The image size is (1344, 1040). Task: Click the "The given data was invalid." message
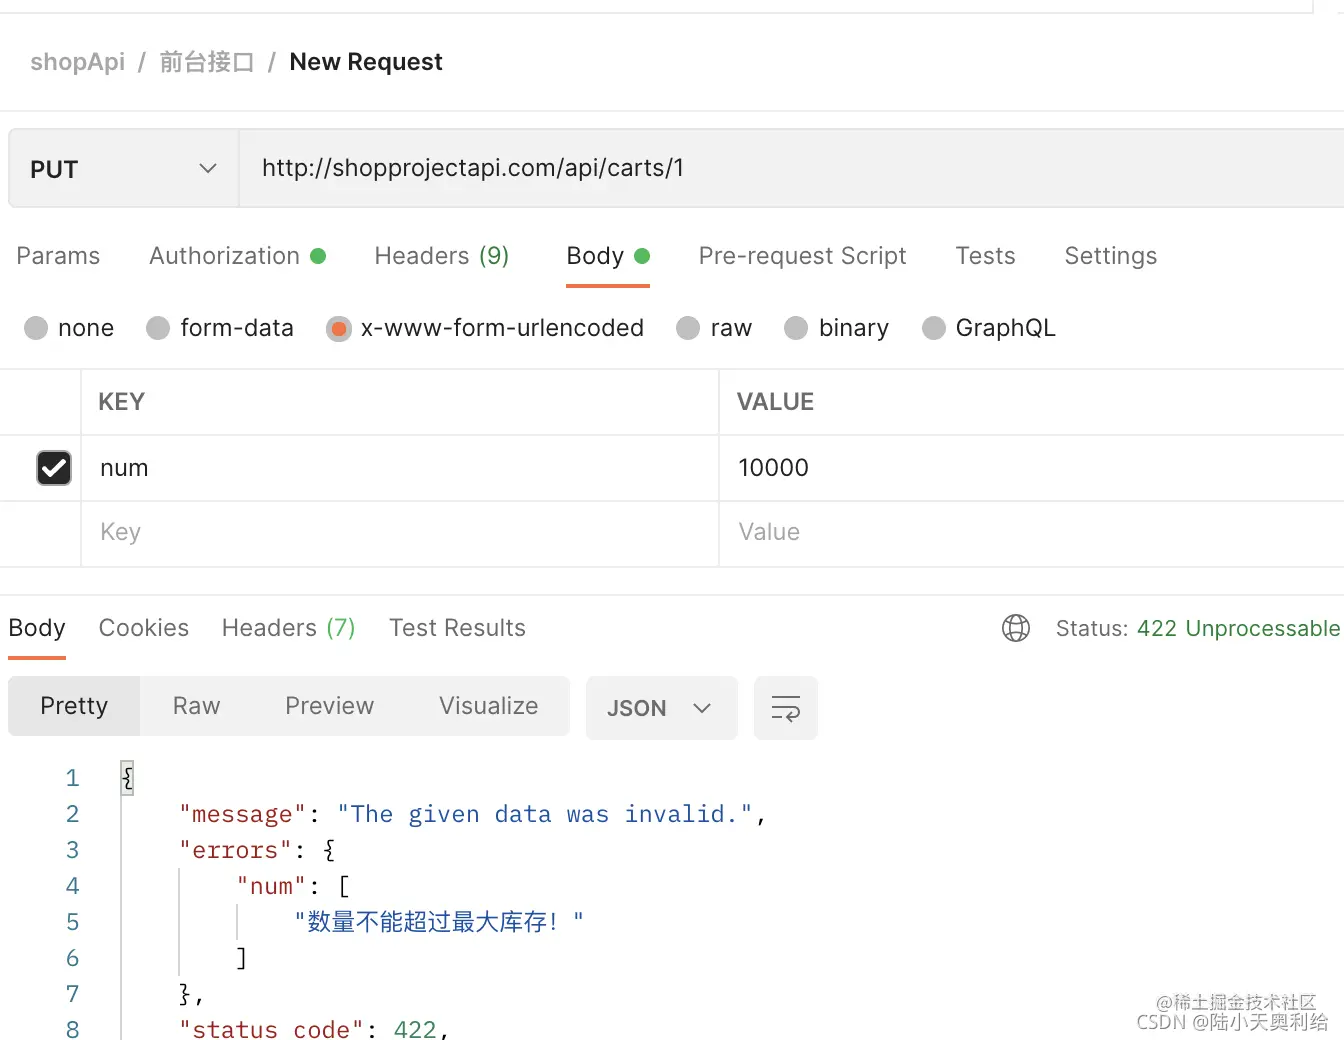[544, 814]
